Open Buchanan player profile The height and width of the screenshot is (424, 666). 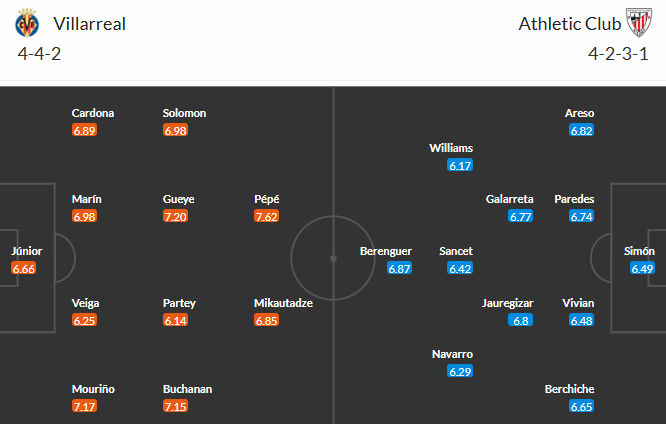point(187,389)
